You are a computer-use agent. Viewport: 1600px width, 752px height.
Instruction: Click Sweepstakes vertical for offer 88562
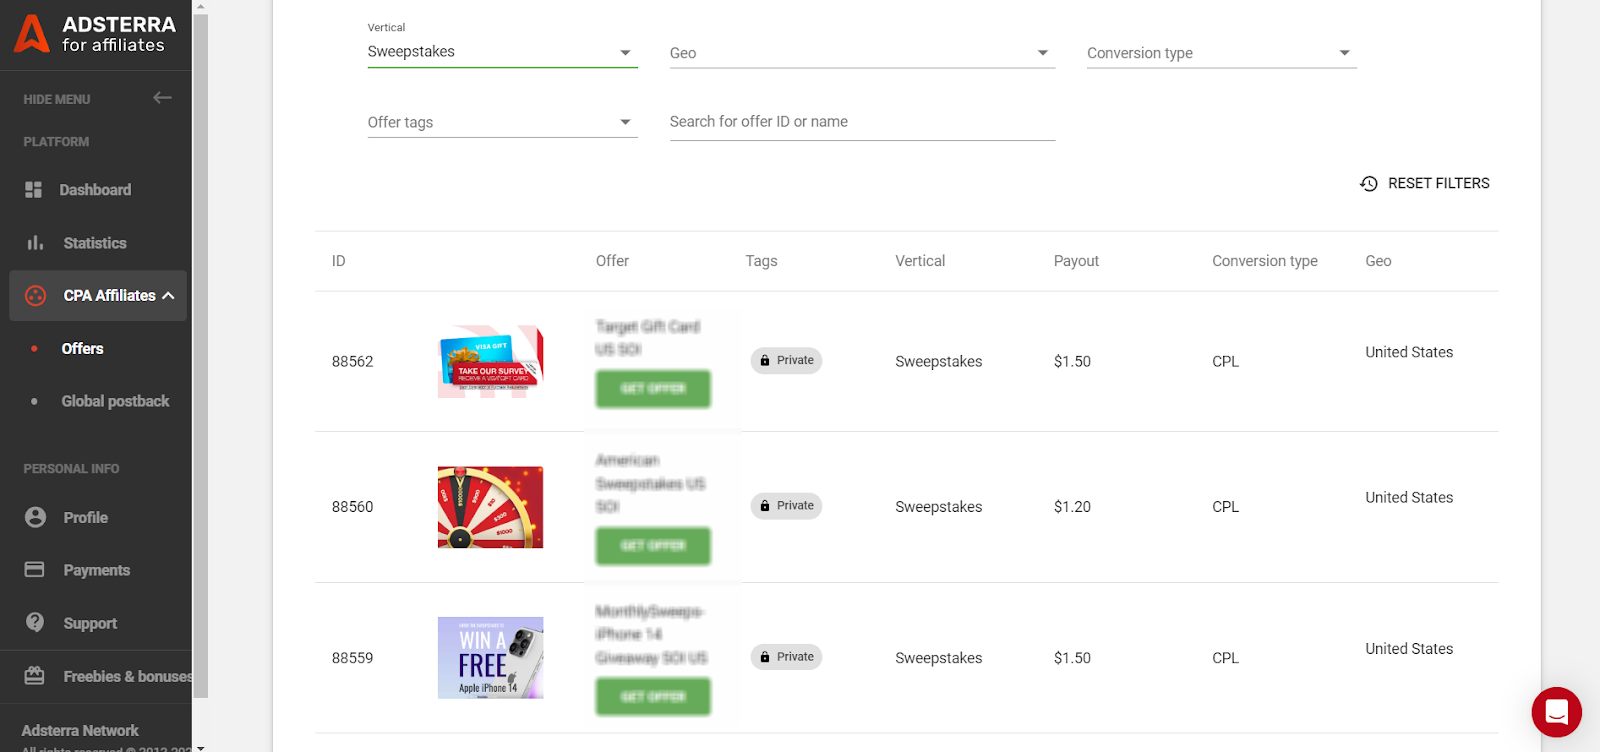(x=938, y=362)
